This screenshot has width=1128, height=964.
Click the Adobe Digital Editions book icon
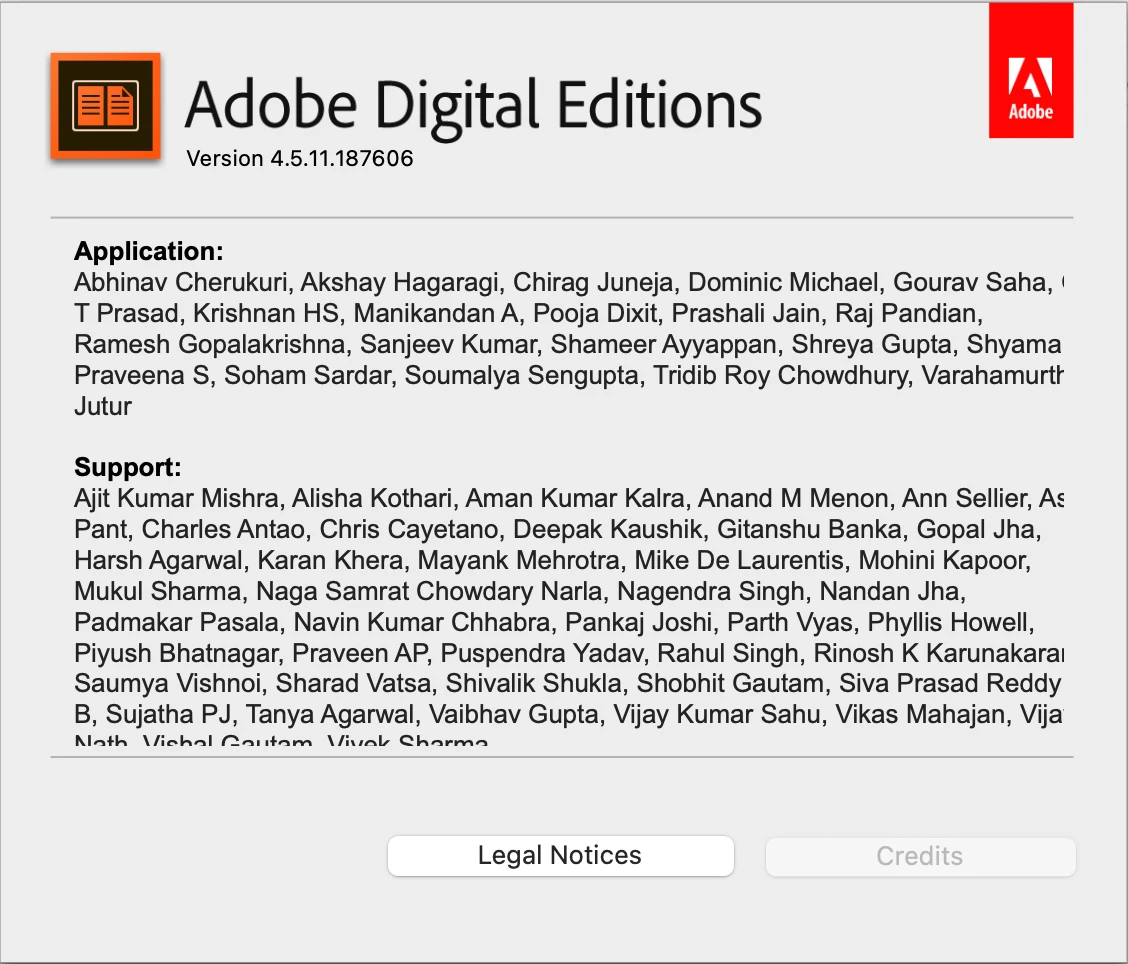click(x=105, y=106)
